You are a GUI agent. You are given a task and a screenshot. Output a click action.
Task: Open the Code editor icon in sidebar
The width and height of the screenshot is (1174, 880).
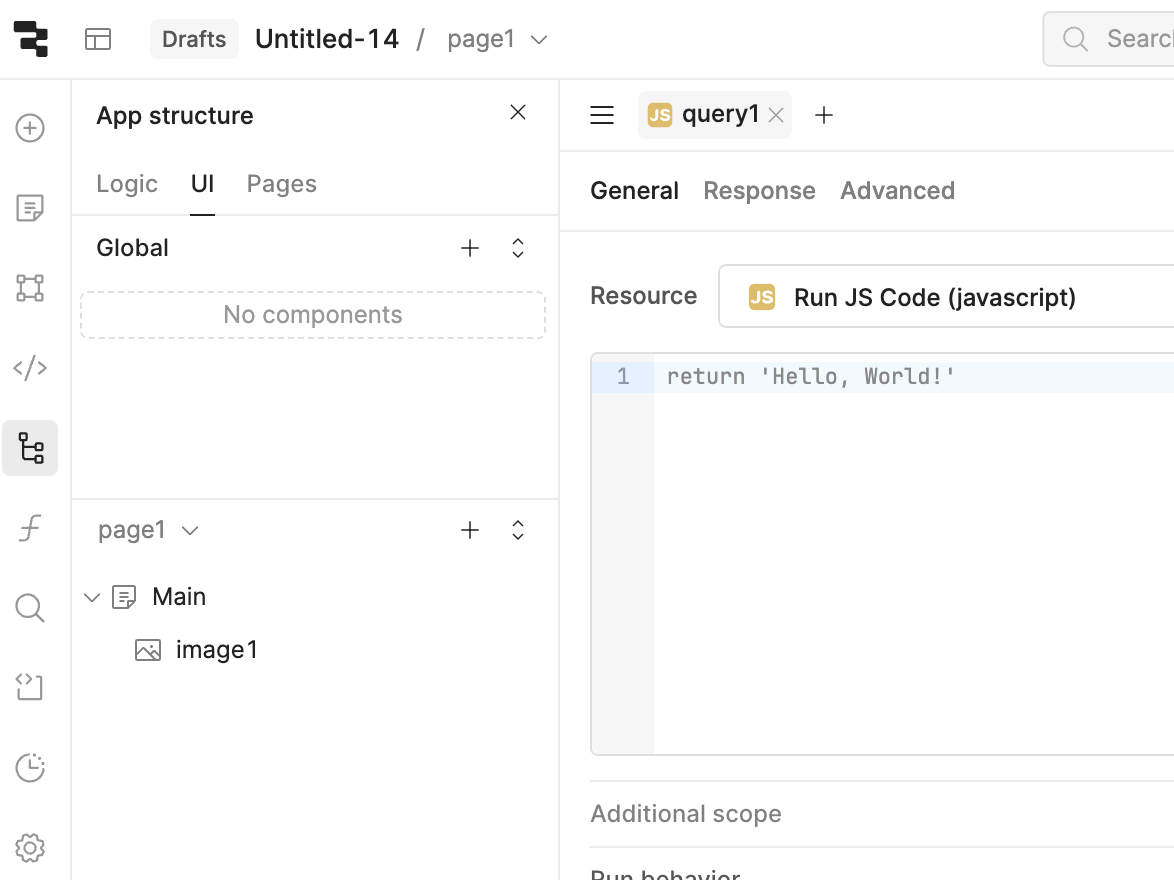click(x=30, y=368)
